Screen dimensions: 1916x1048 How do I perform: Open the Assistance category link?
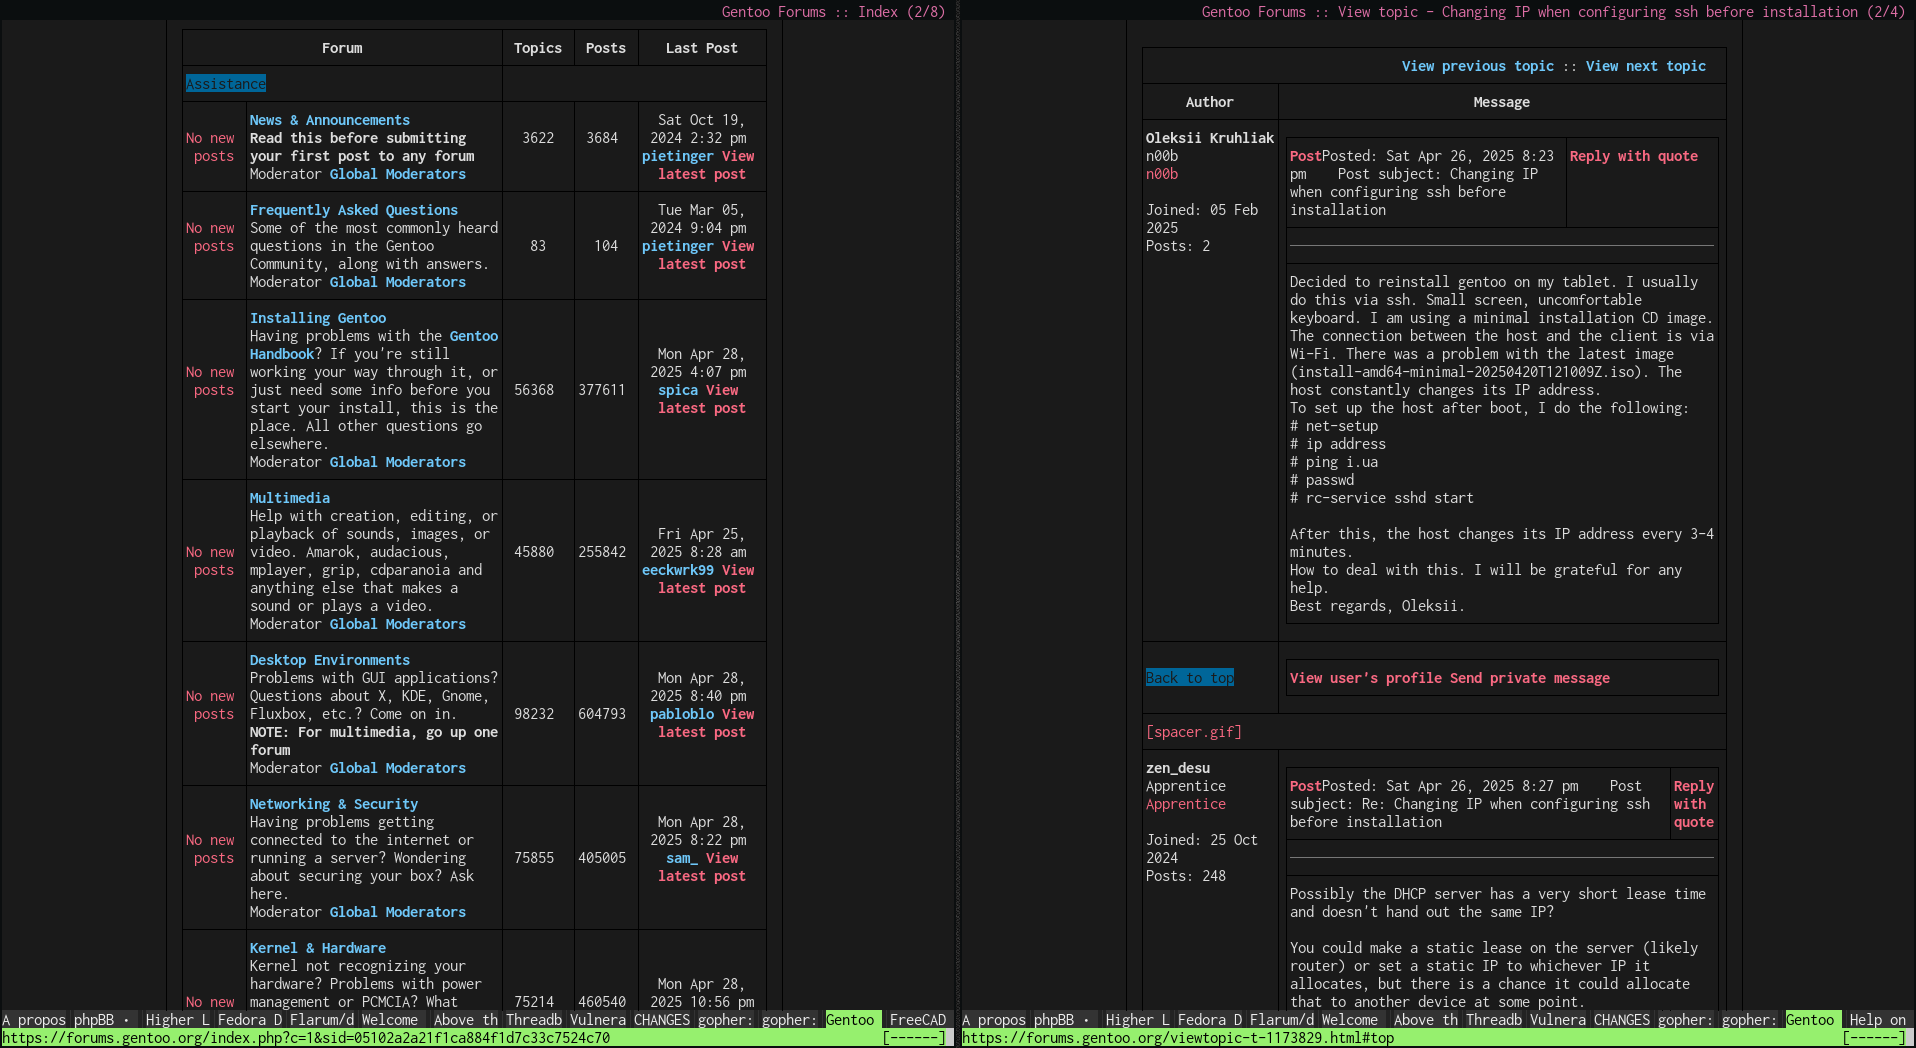(x=225, y=84)
